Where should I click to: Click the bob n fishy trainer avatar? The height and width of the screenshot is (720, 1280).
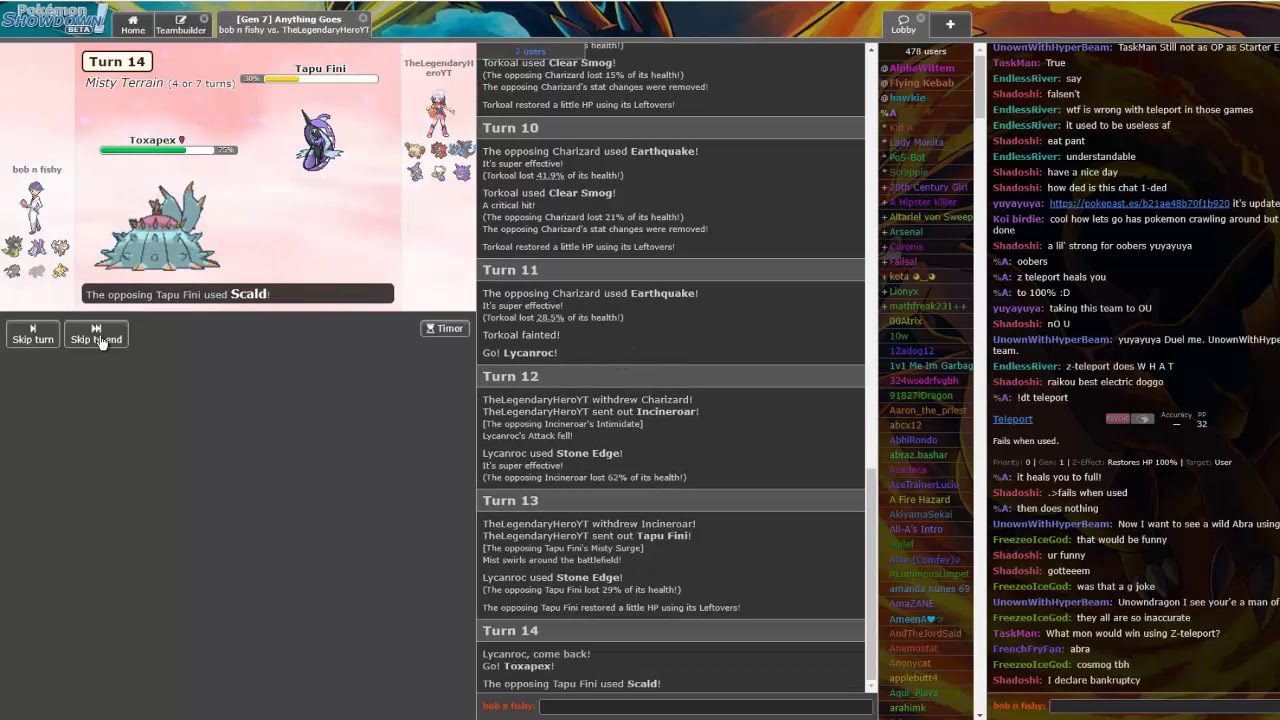pyautogui.click(x=36, y=207)
